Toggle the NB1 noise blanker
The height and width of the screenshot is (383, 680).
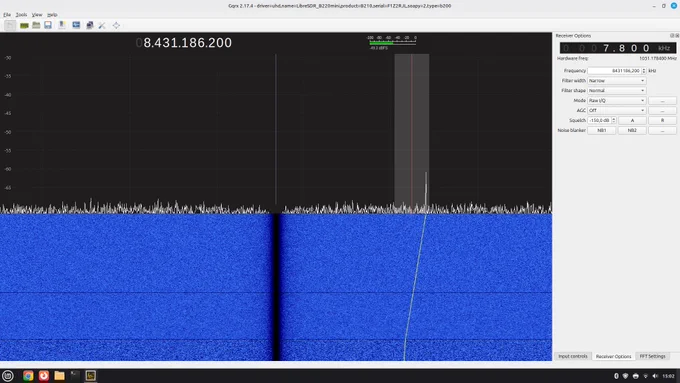click(x=602, y=130)
